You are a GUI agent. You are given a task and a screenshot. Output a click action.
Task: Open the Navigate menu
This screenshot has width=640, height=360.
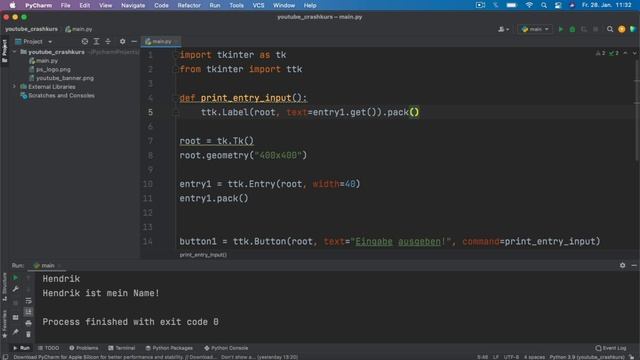pos(133,5)
